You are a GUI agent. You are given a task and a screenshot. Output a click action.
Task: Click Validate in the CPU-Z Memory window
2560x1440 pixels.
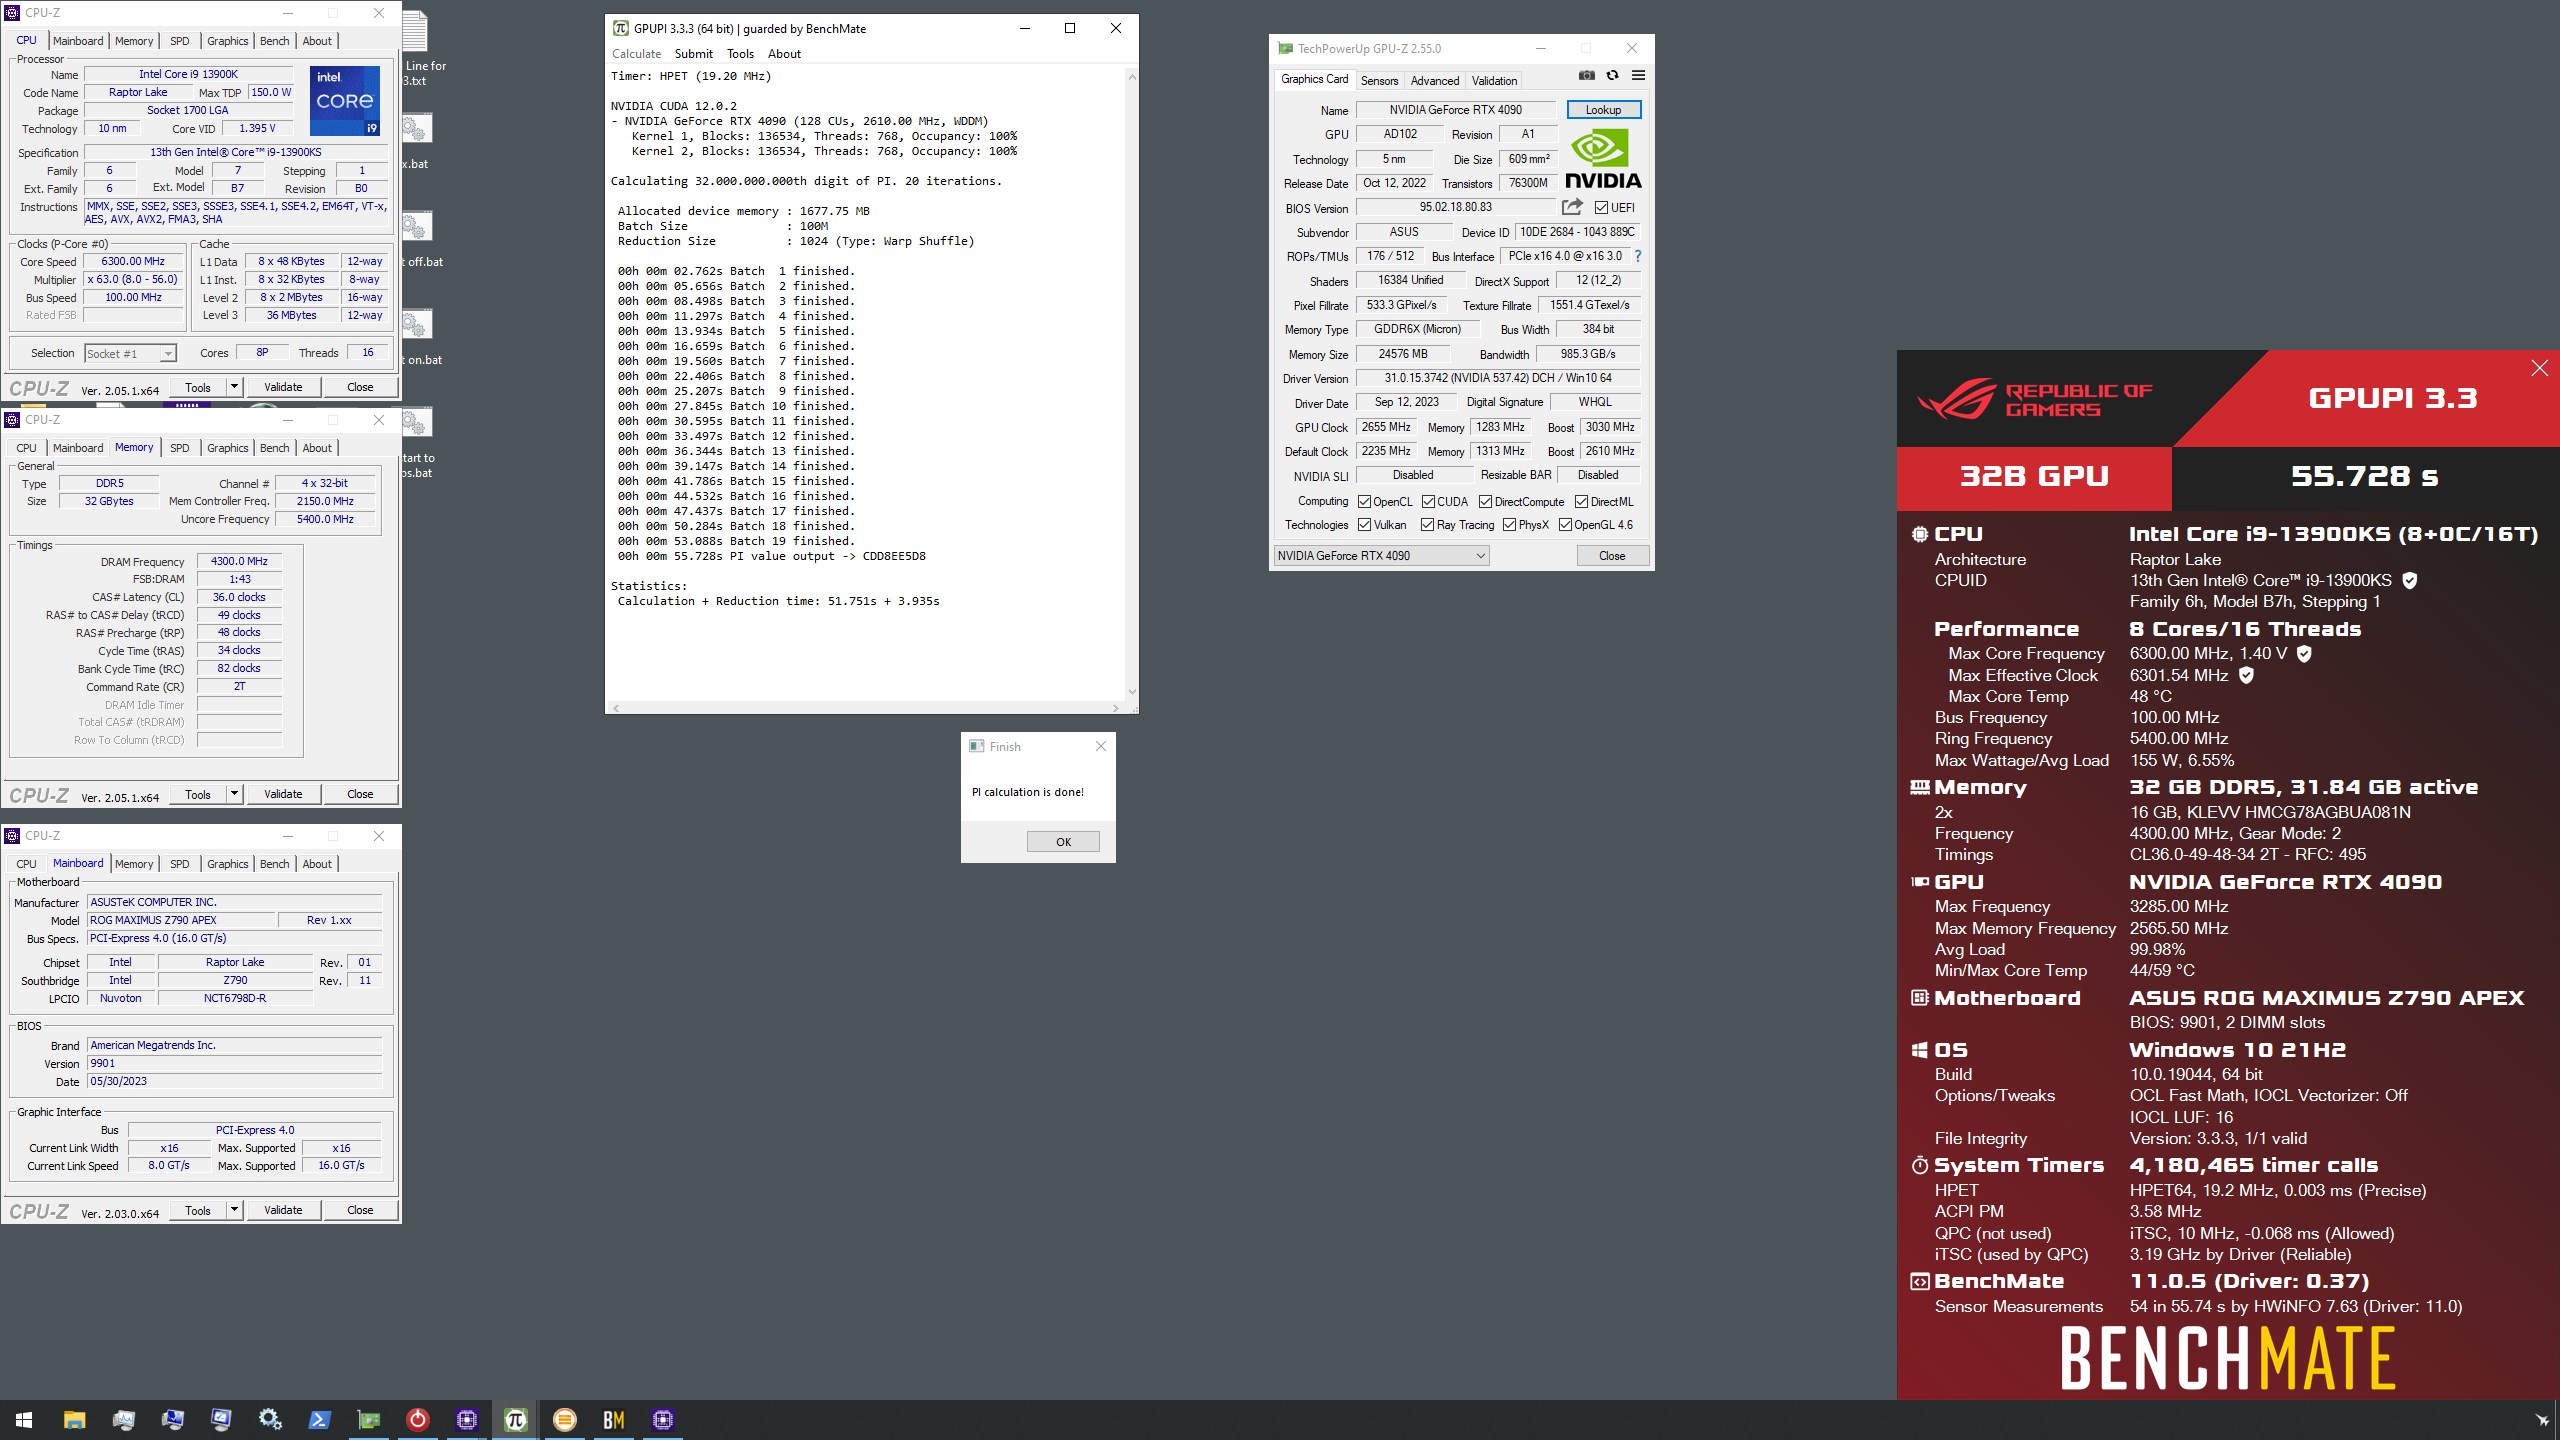[x=283, y=794]
